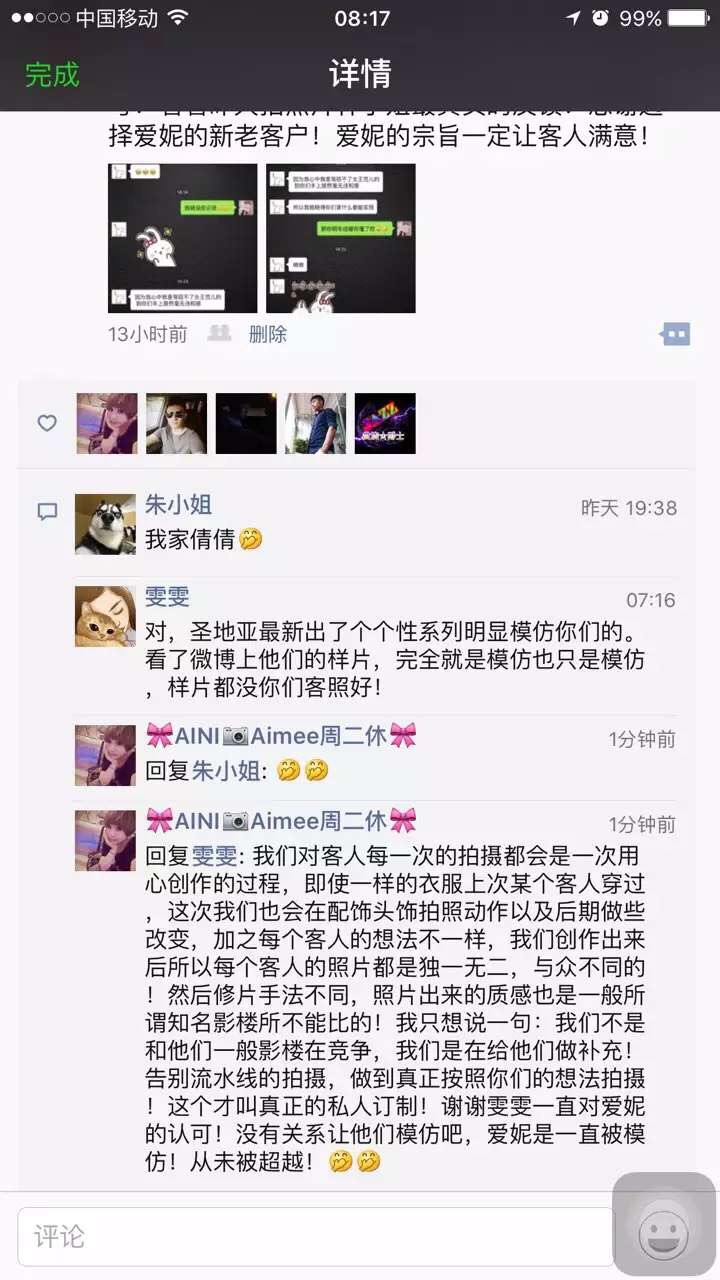This screenshot has height=1280, width=720.
Task: Open 雯雯's cat avatar
Action: click(105, 616)
